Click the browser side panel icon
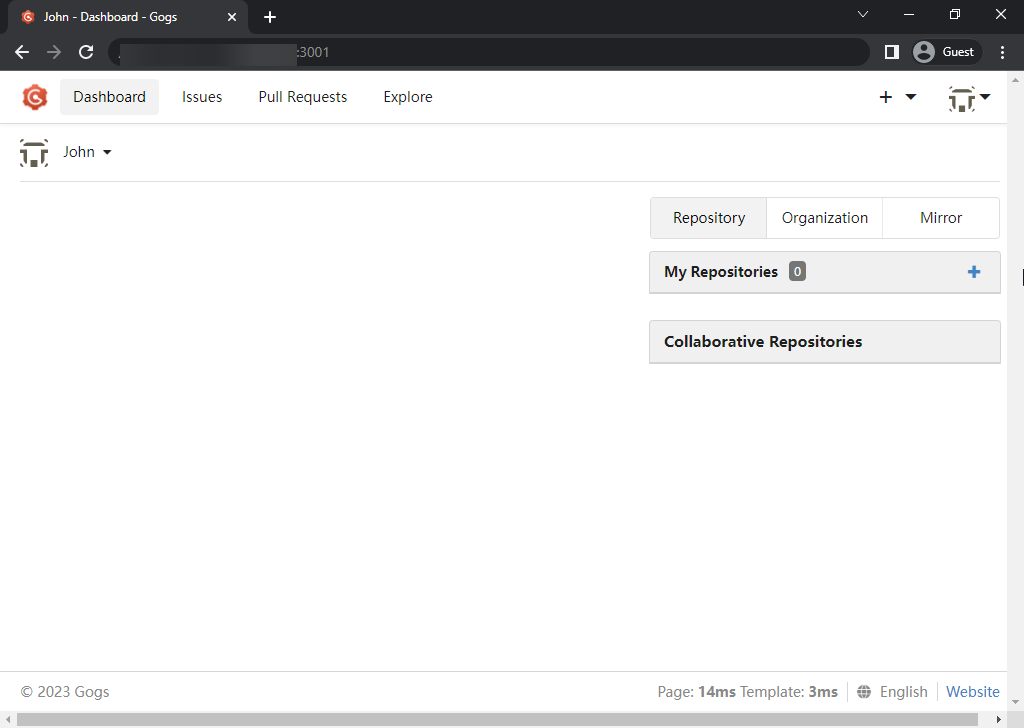 (x=891, y=51)
